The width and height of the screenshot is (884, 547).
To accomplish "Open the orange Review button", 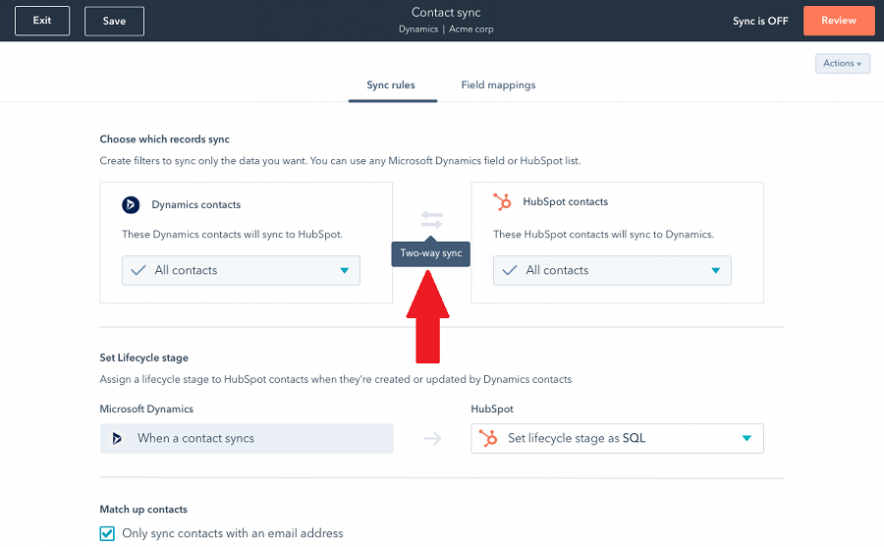I will (838, 21).
